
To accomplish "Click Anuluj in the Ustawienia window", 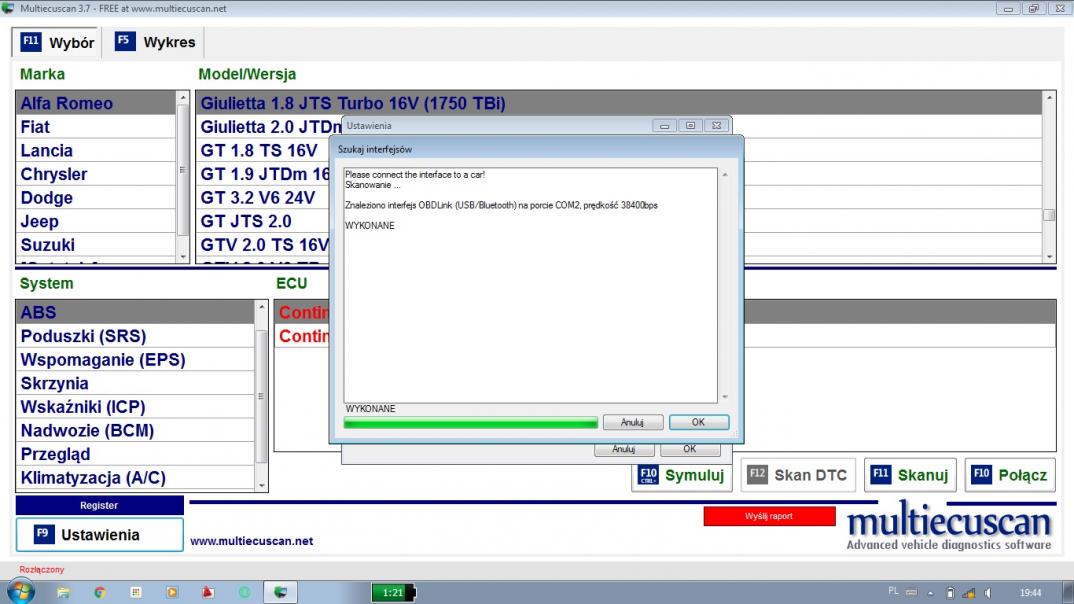I will point(624,449).
